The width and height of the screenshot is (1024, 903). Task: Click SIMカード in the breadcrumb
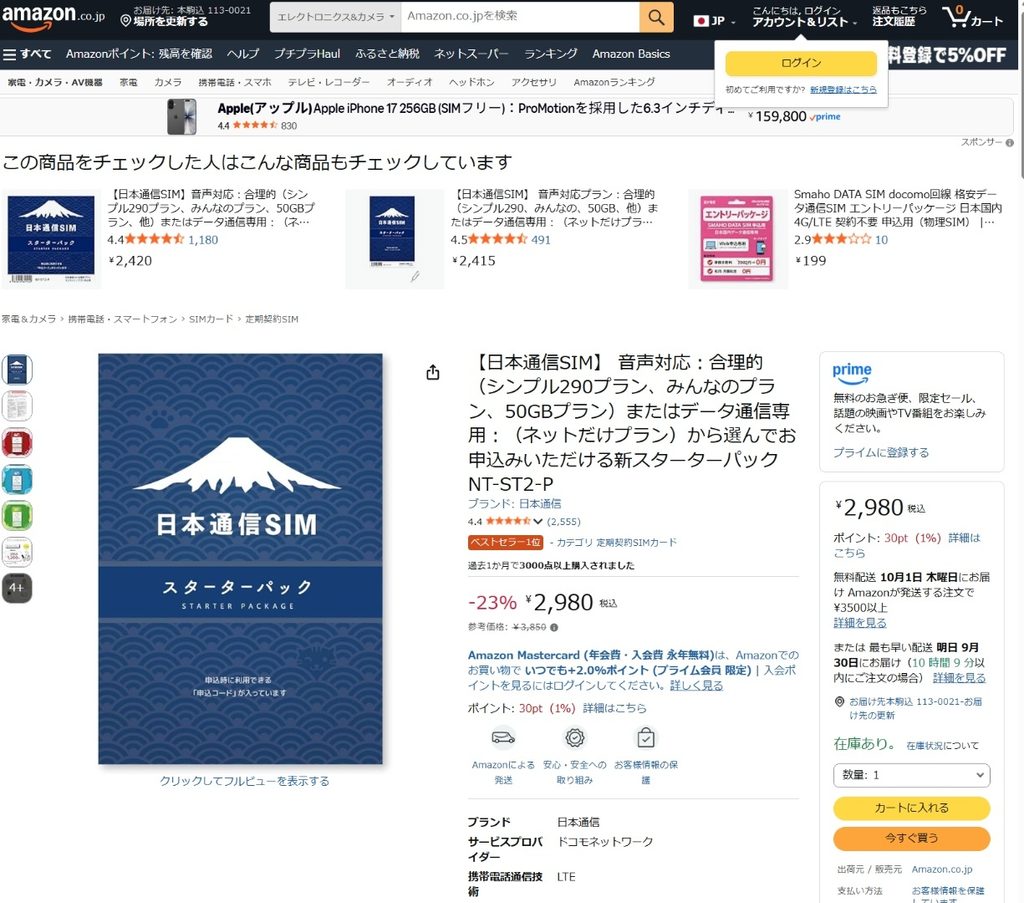[x=211, y=319]
